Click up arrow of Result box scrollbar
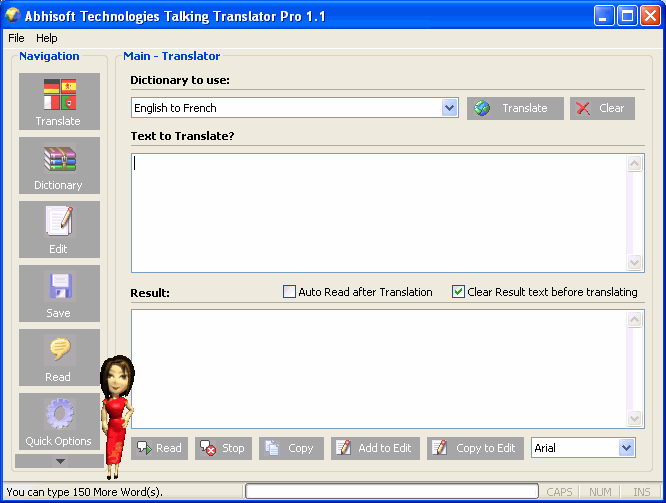Viewport: 666px width, 503px height. tap(635, 319)
